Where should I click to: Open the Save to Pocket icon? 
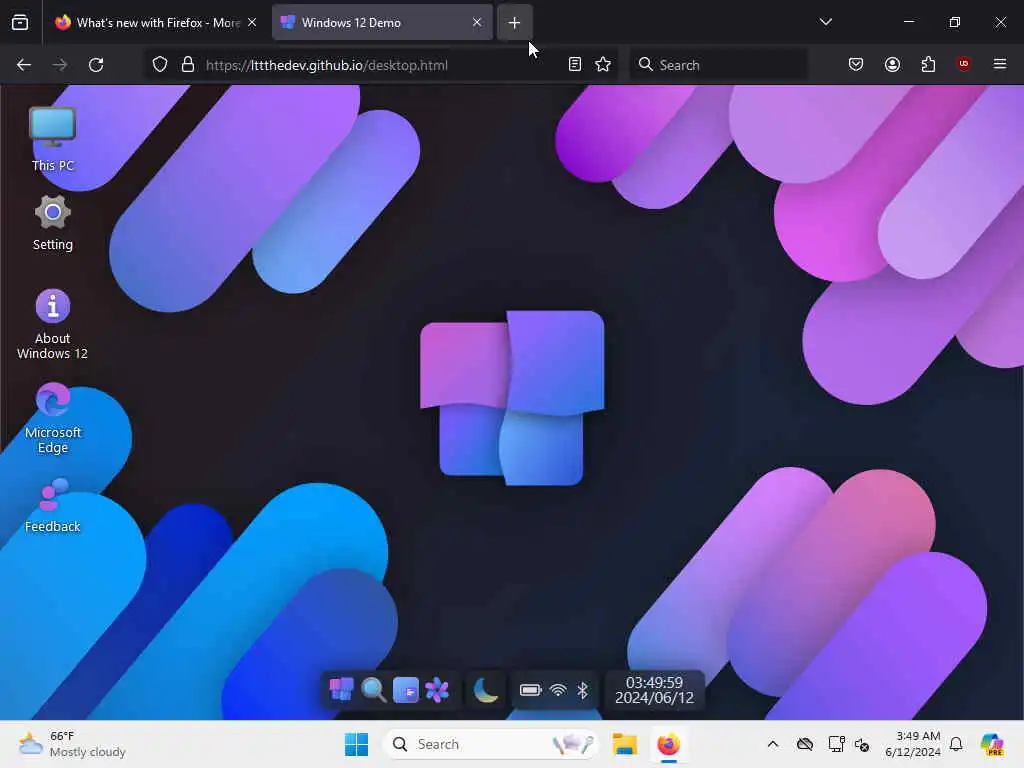pos(856,65)
